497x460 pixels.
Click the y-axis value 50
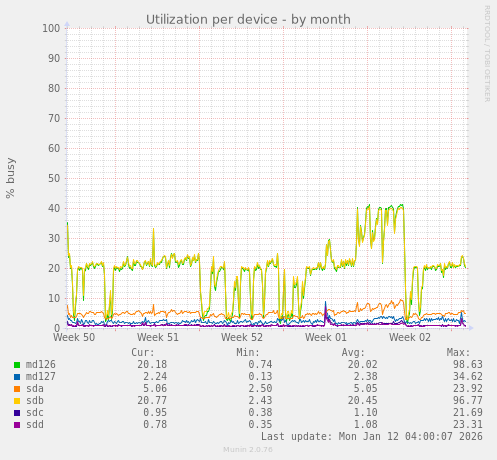(x=54, y=178)
